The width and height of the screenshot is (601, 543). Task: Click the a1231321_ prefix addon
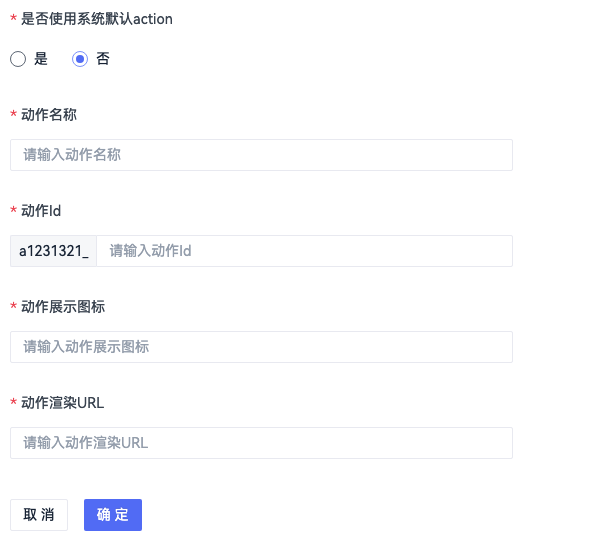53,251
